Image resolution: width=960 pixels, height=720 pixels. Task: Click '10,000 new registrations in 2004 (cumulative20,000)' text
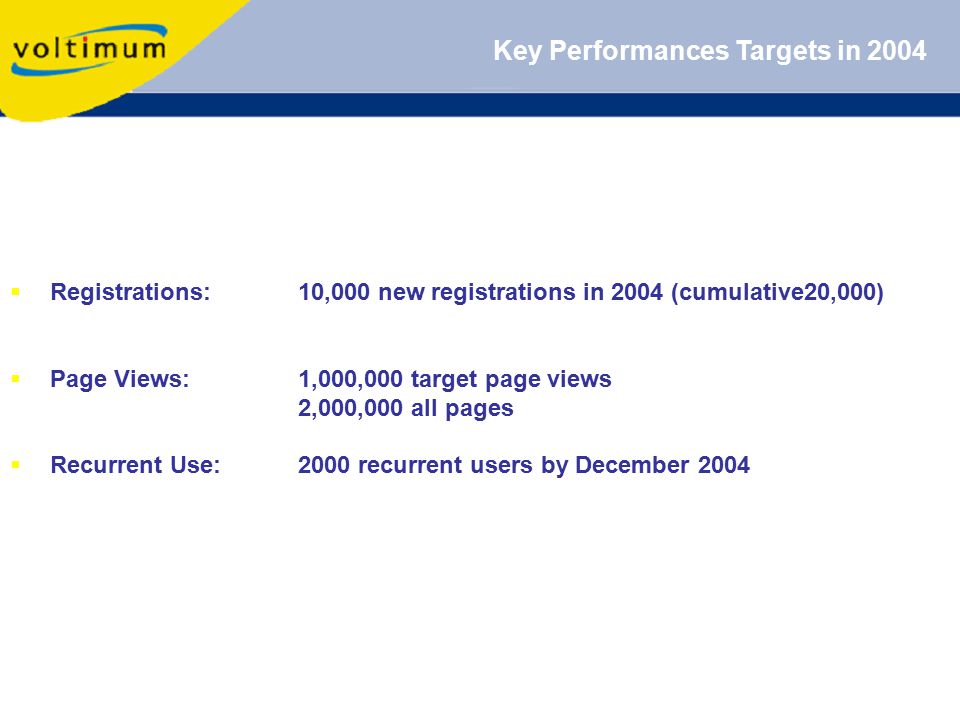pos(591,293)
